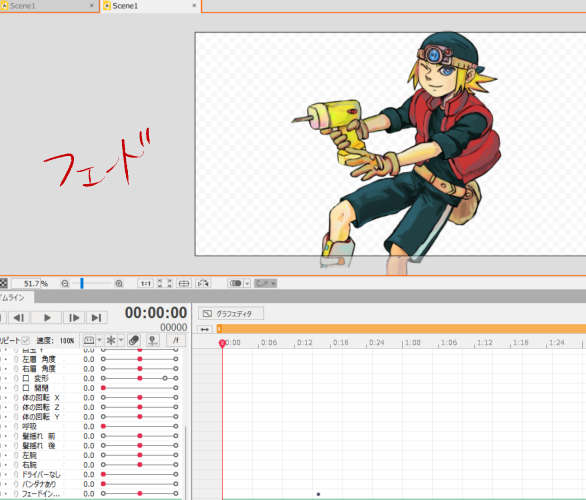Close the greyed-out Scene1 tab
The width and height of the screenshot is (586, 500).
point(92,6)
